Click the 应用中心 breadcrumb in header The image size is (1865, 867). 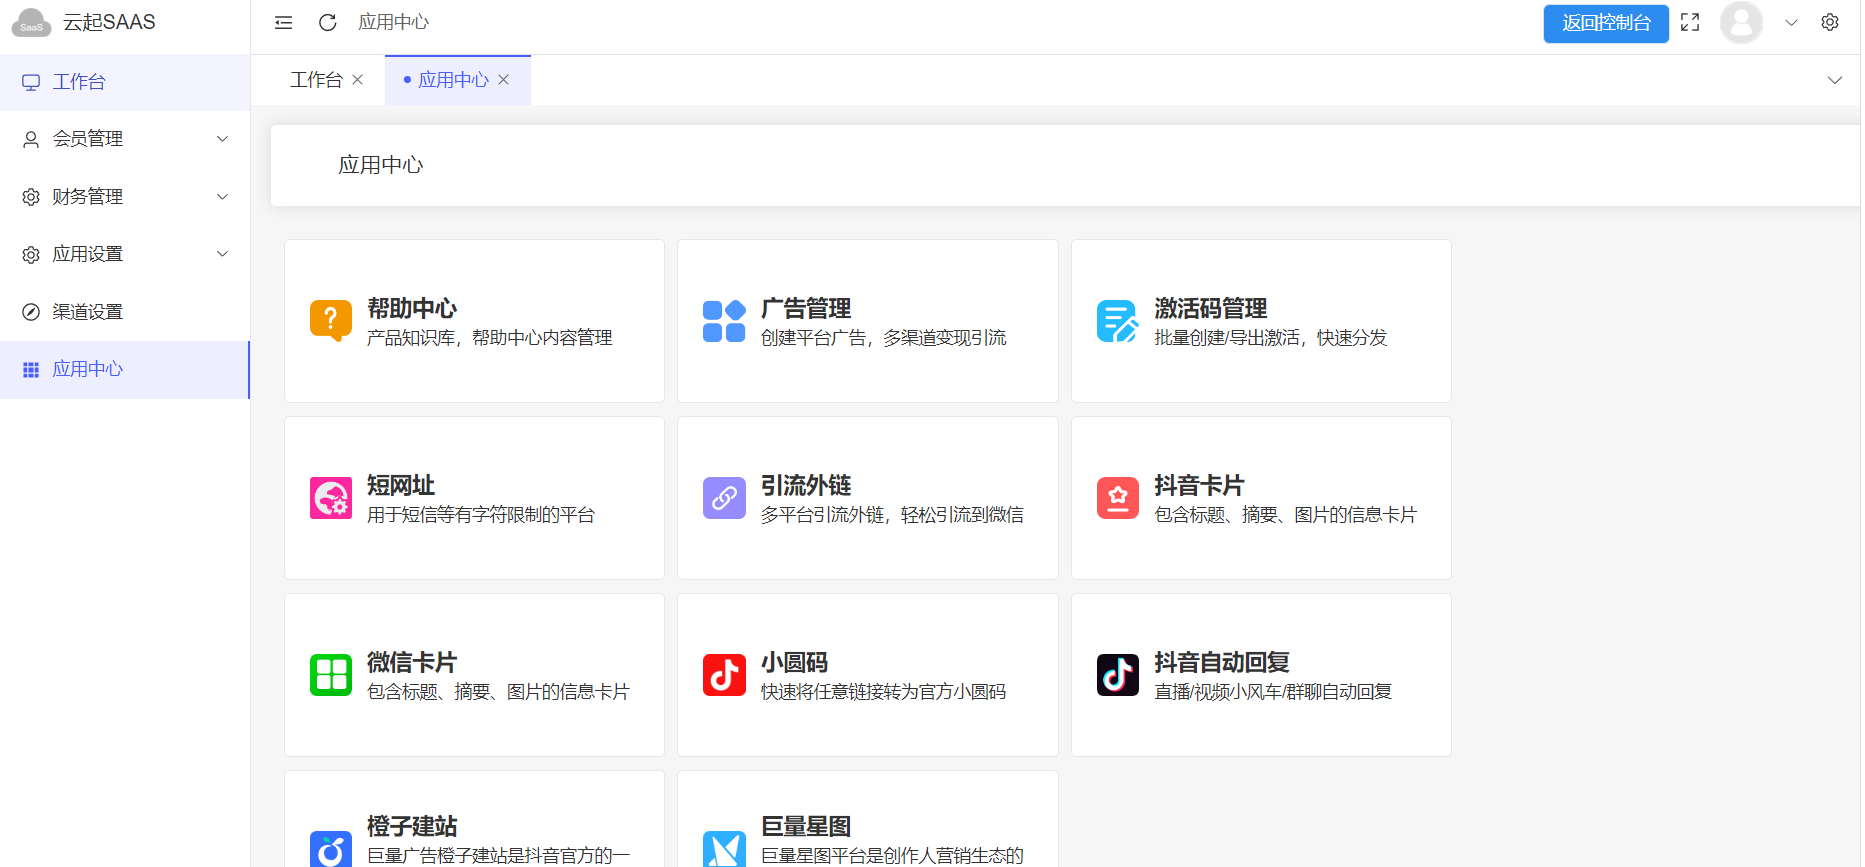394,22
